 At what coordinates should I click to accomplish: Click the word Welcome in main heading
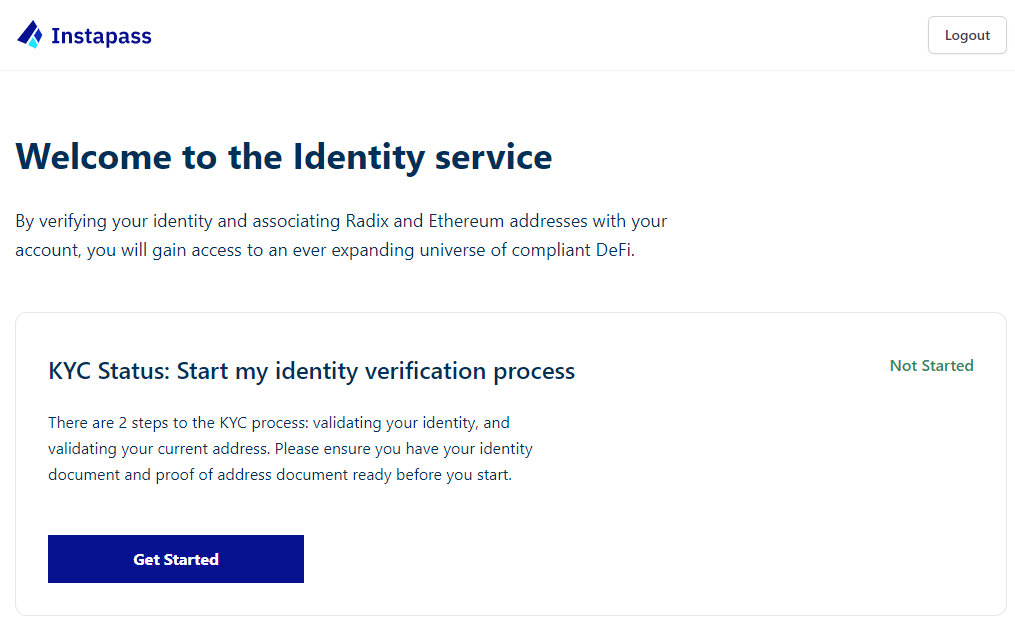(x=94, y=157)
